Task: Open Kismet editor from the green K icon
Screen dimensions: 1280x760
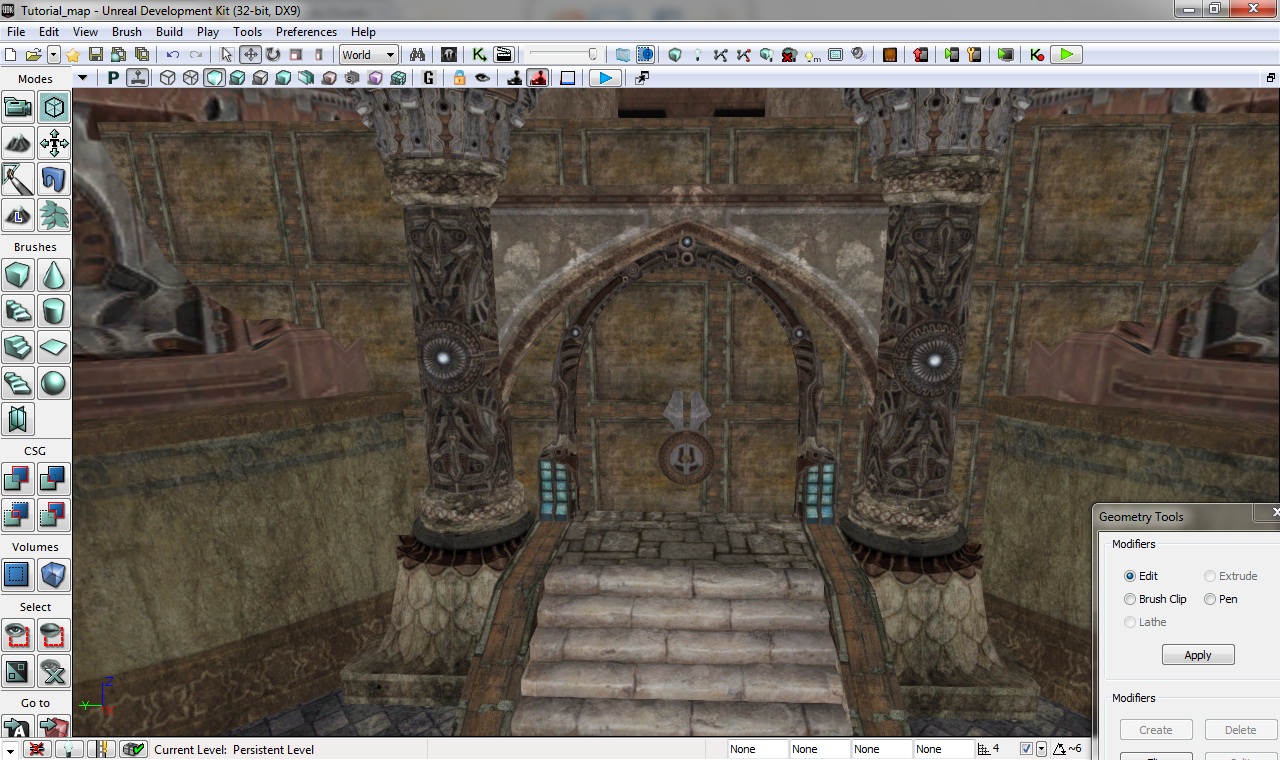Action: tap(480, 55)
